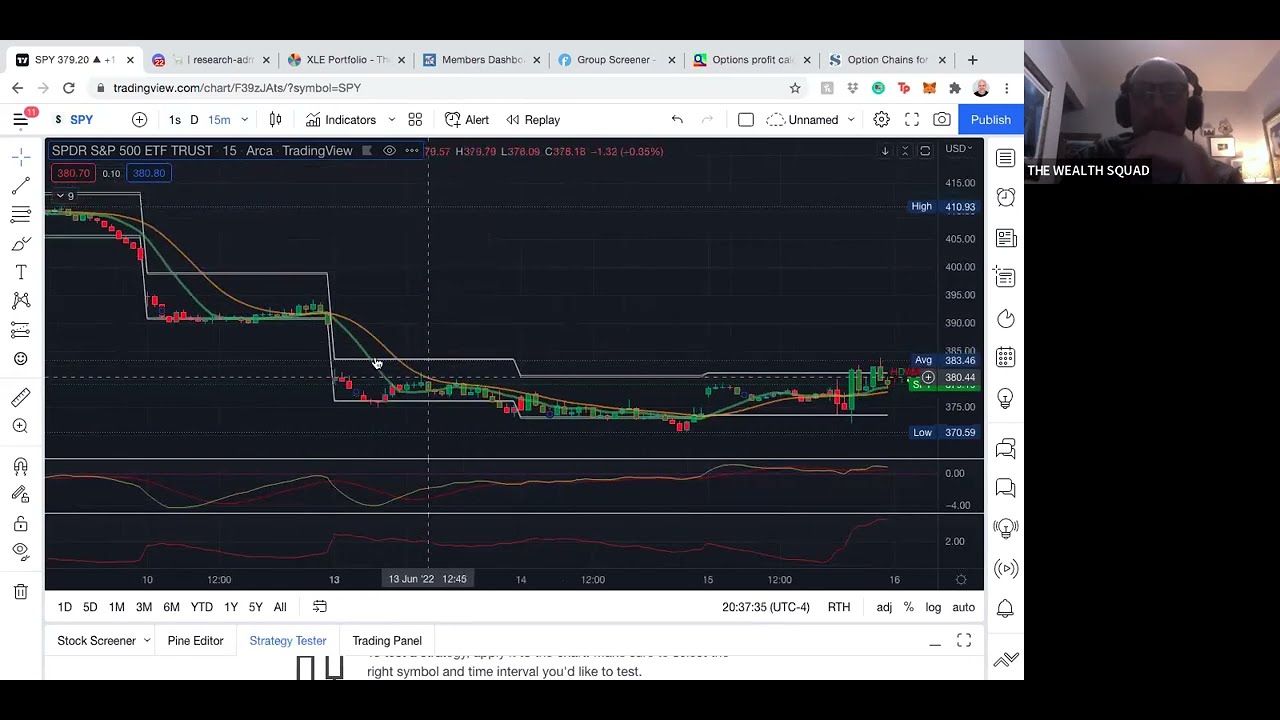
Task: Toggle lock all drawing tools
Action: (20, 524)
